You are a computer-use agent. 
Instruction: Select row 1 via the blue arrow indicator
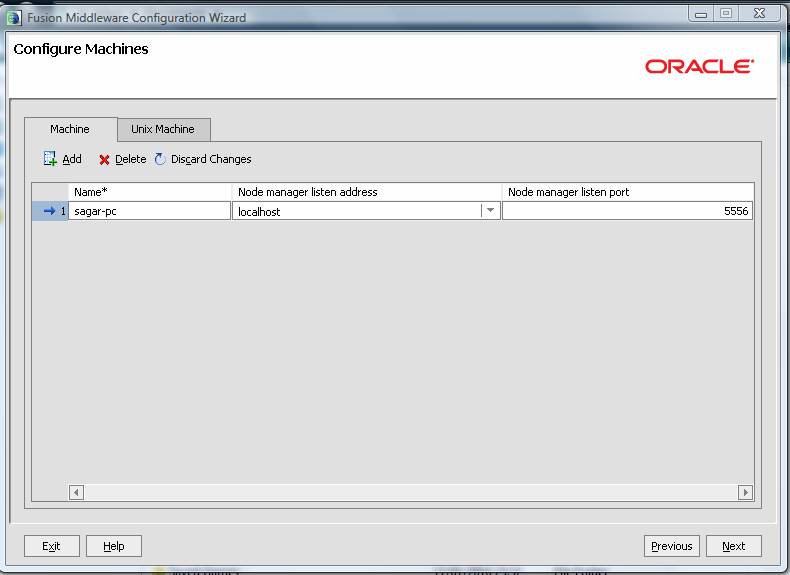tap(49, 211)
